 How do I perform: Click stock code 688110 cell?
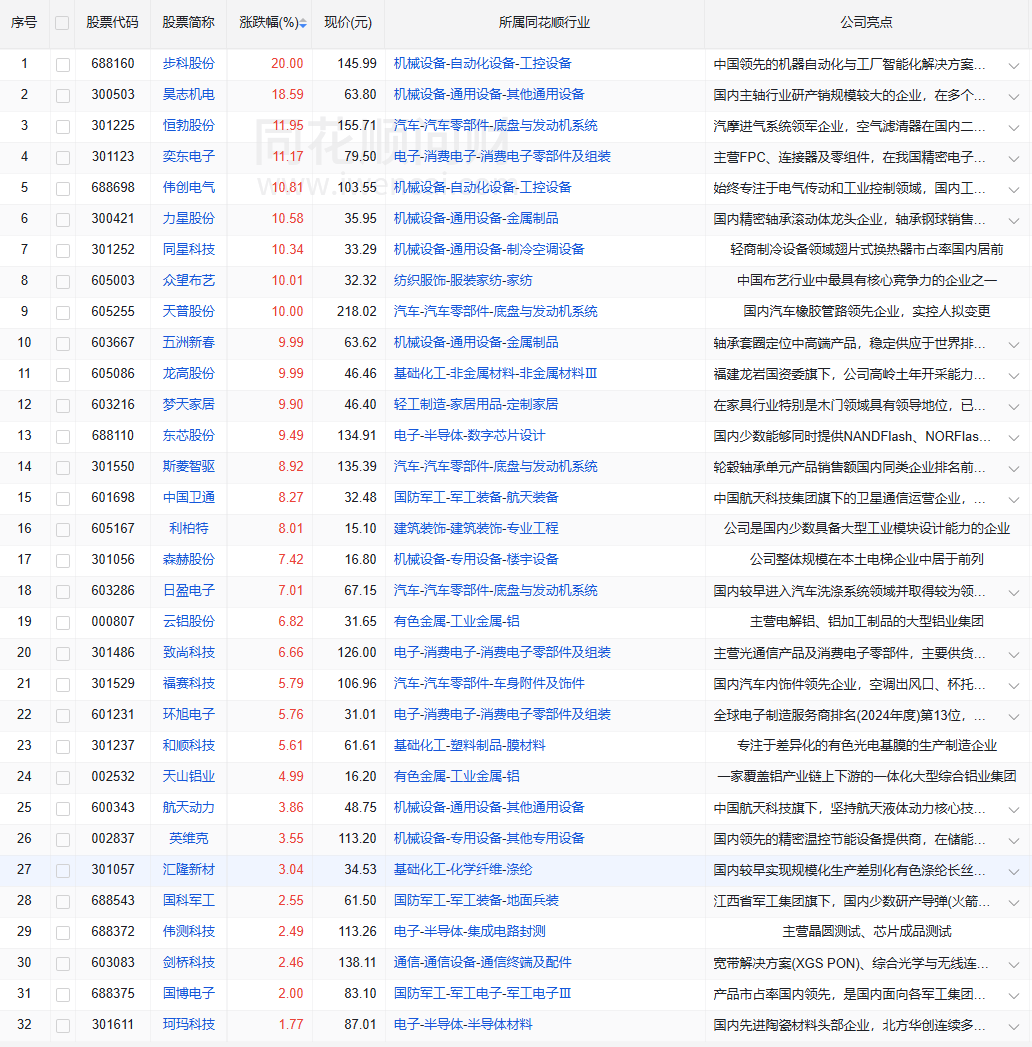tap(112, 436)
